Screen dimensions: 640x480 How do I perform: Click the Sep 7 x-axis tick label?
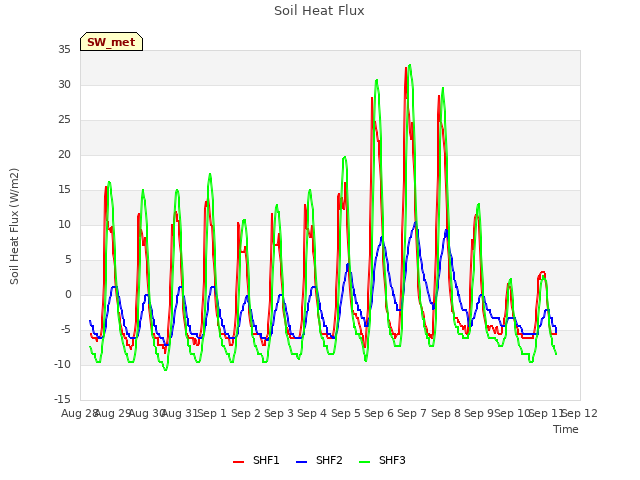(x=412, y=413)
